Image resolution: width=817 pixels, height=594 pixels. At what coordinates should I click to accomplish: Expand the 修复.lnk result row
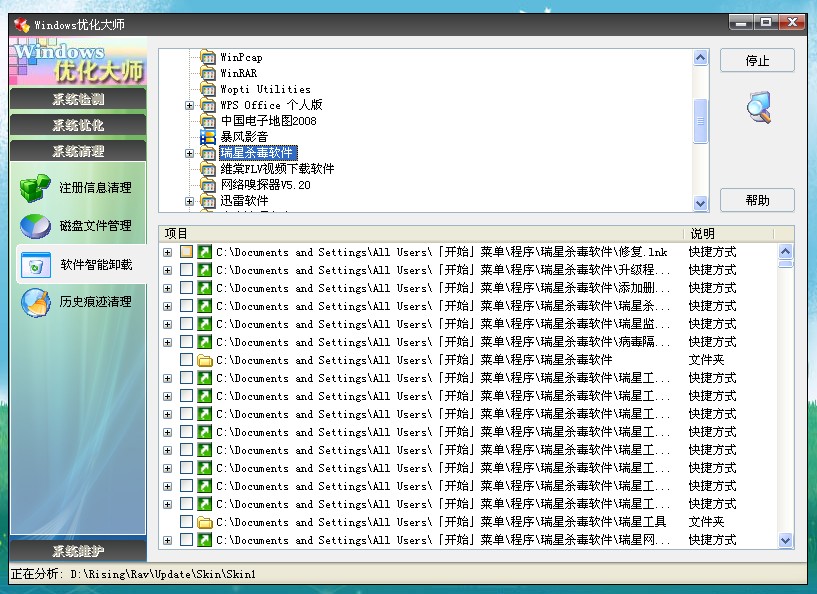(x=167, y=253)
